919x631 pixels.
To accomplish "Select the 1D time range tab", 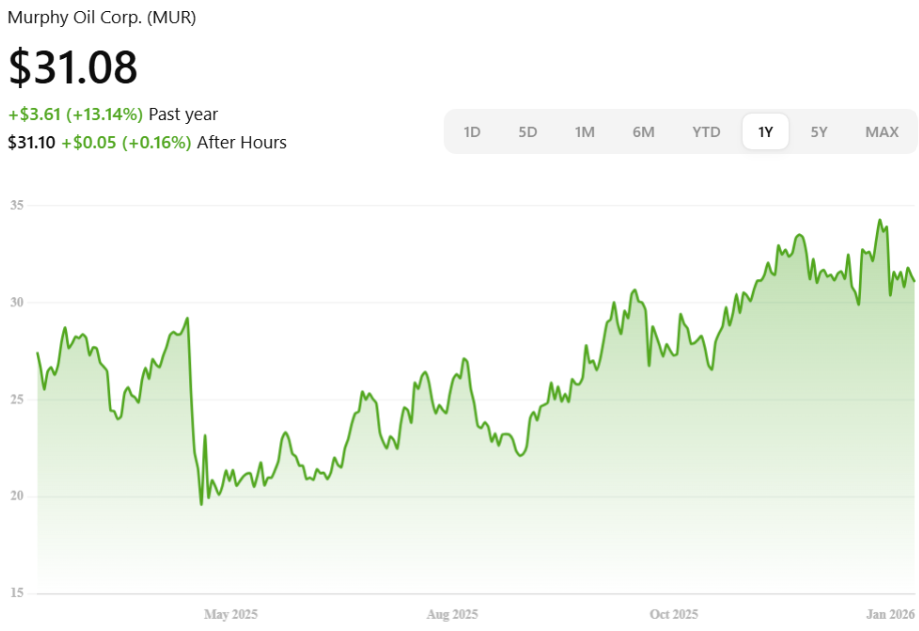I will tap(472, 132).
